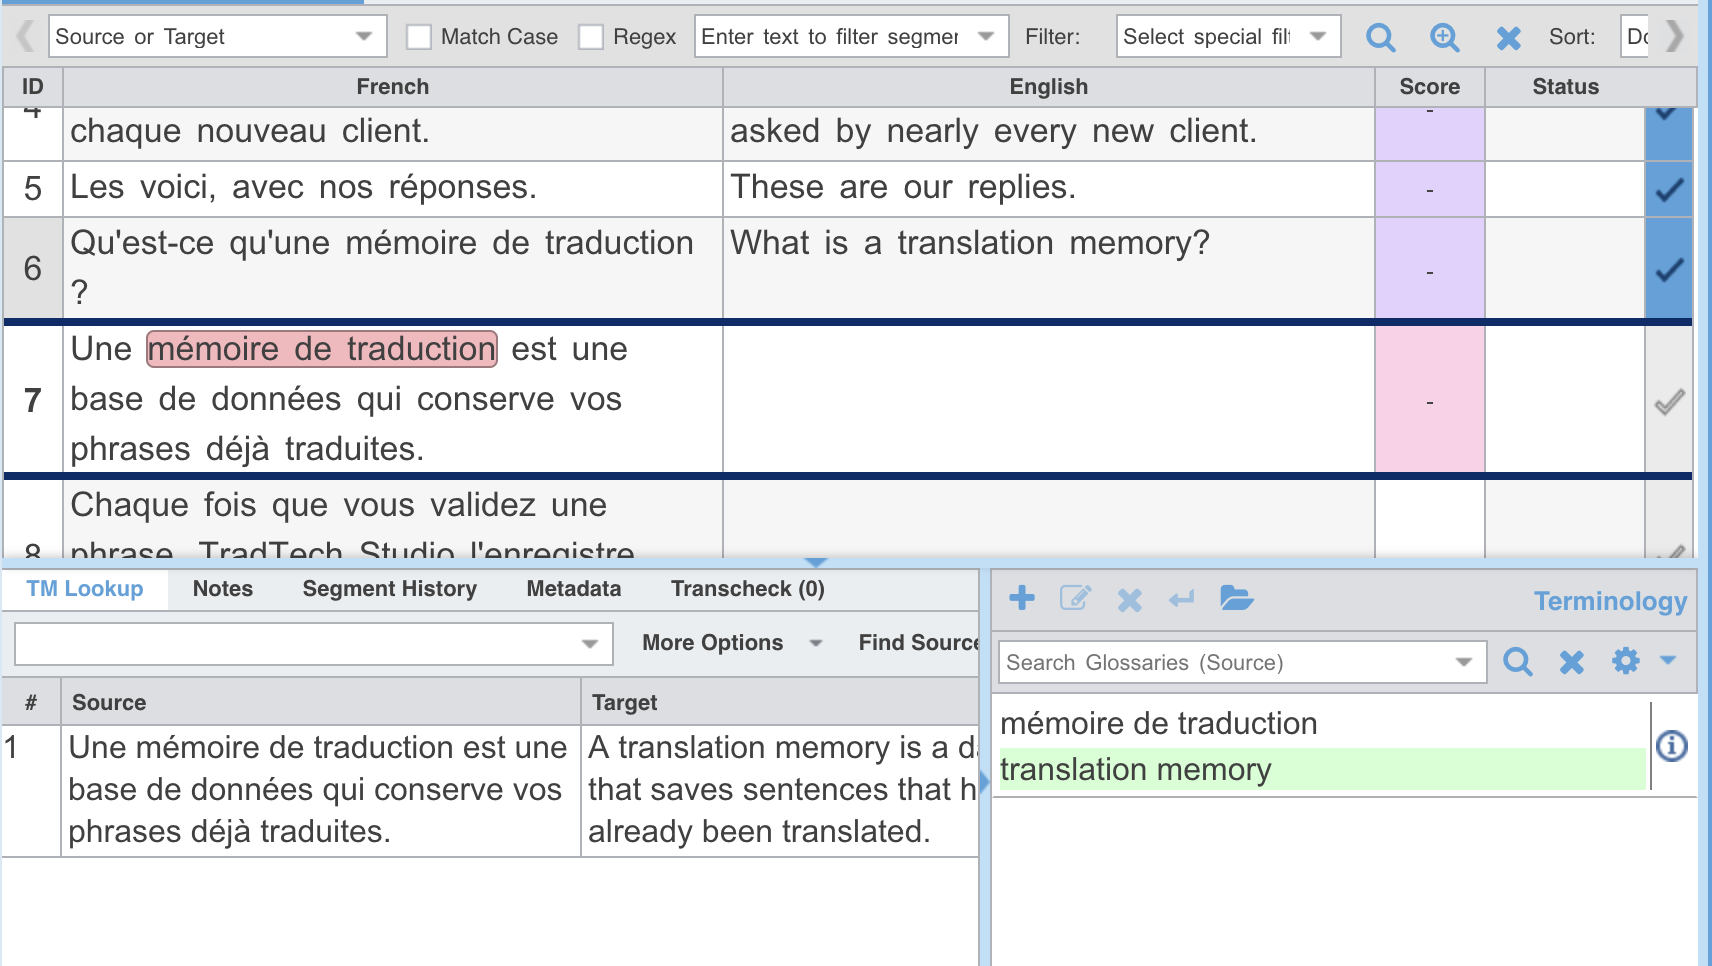Confirm segment 7 with the checkmark
The width and height of the screenshot is (1712, 966).
pyautogui.click(x=1669, y=402)
